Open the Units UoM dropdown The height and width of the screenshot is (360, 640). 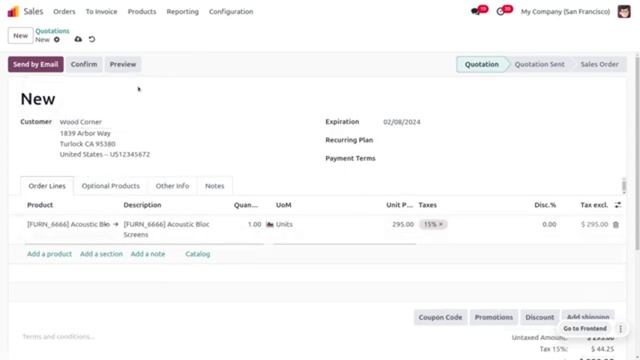[284, 224]
